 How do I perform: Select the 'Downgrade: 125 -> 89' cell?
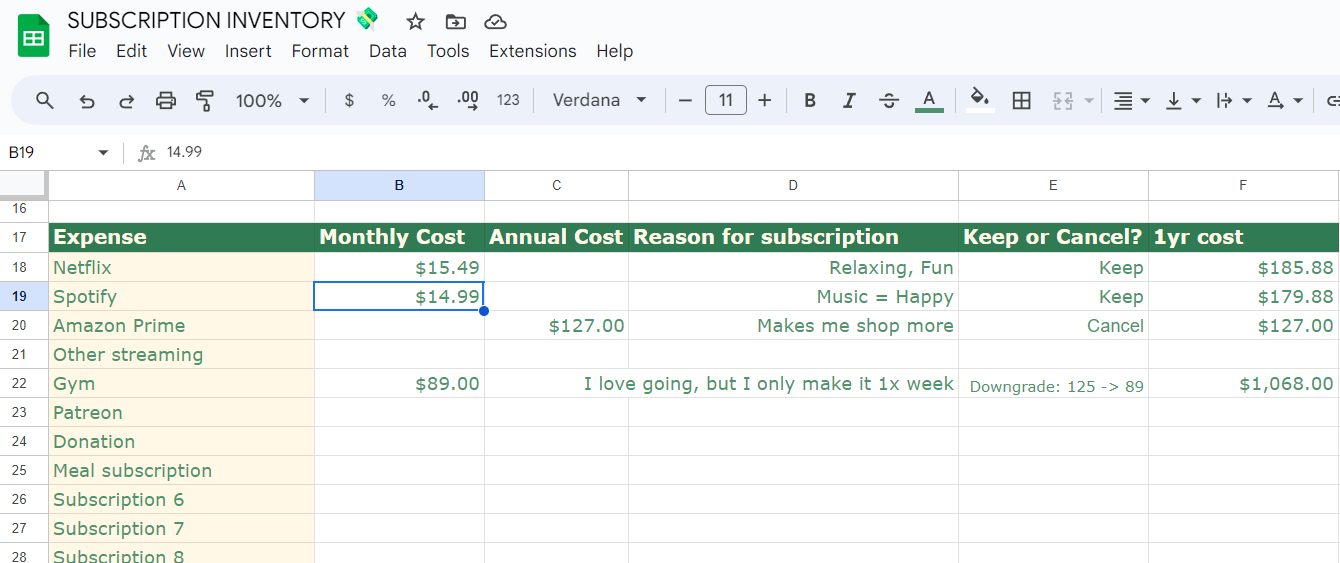coord(1053,384)
